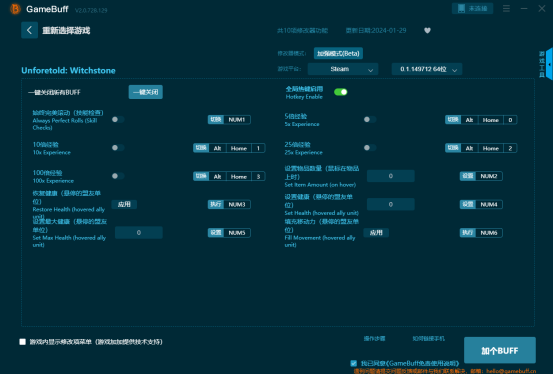Viewport: 553px width, 374px height.
Task: Expand the side game tools panel arrow
Action: [x=549, y=64]
